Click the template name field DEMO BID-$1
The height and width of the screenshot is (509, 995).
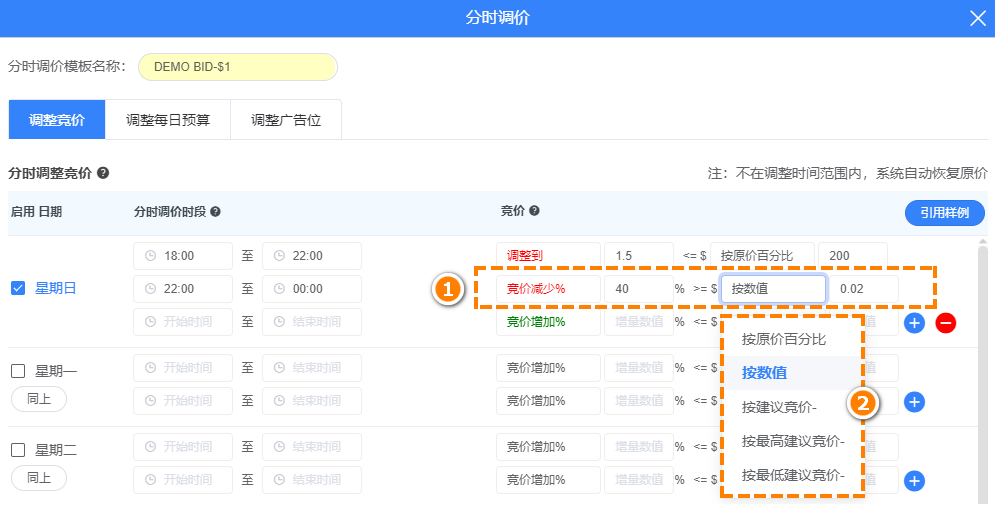[238, 67]
